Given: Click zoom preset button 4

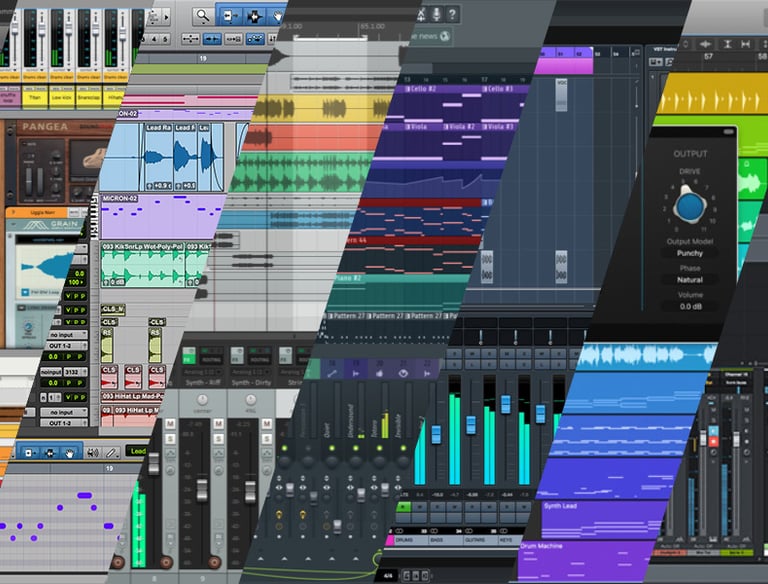Looking at the screenshot, I should [154, 39].
